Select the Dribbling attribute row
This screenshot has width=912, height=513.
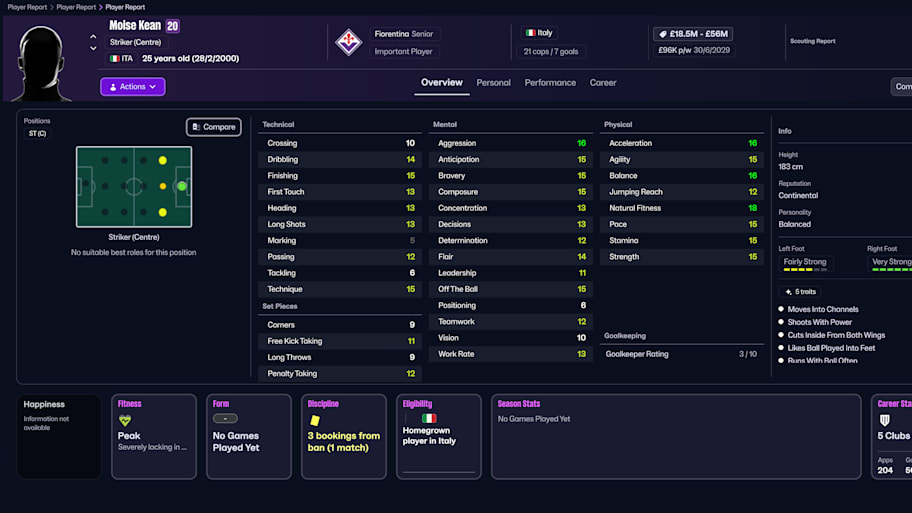340,159
